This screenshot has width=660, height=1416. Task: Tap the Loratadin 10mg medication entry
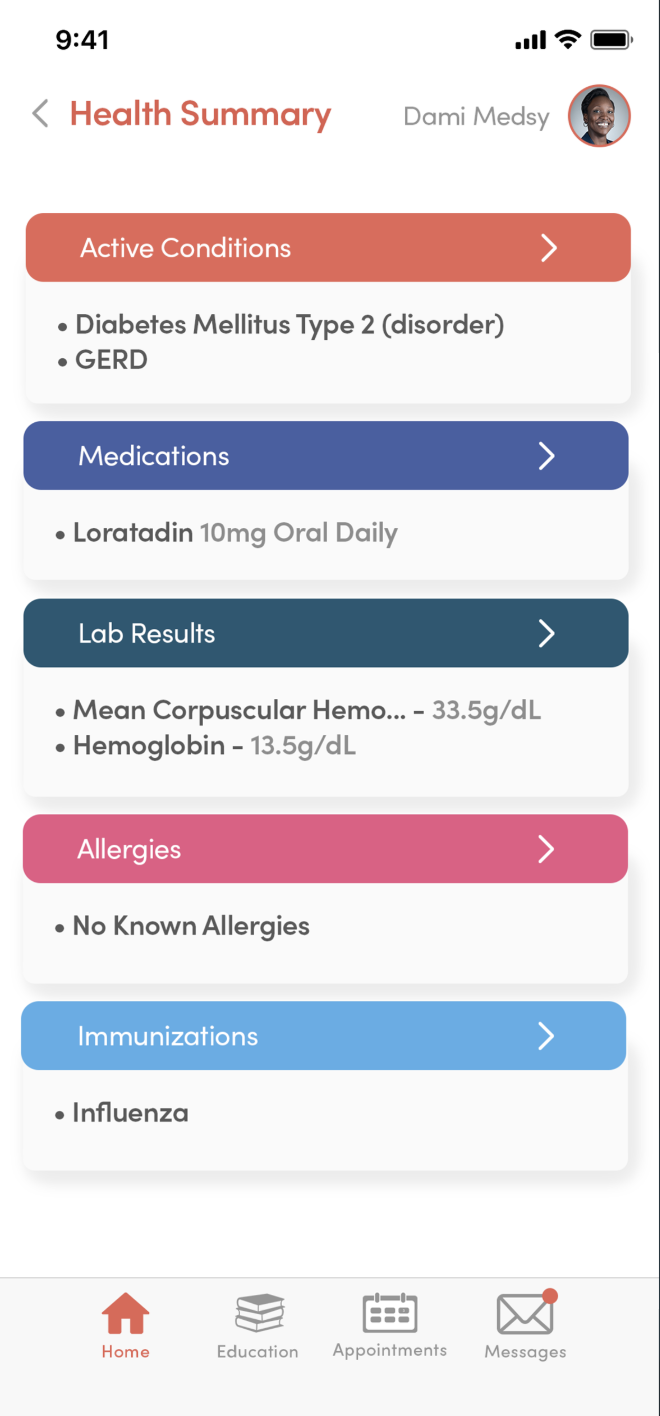click(x=235, y=533)
